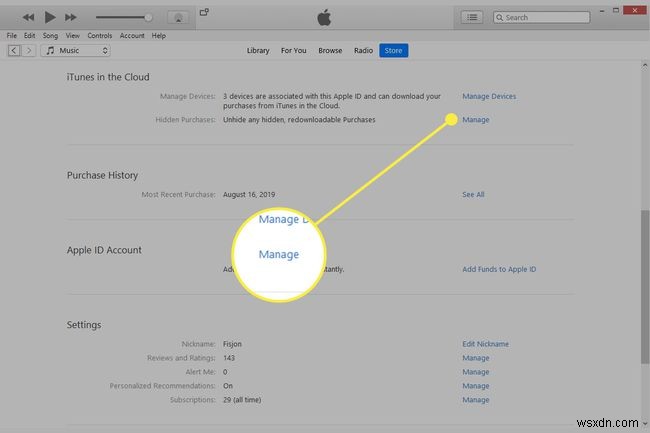650x433 pixels.
Task: Click the Manage Devices link
Action: pos(489,96)
